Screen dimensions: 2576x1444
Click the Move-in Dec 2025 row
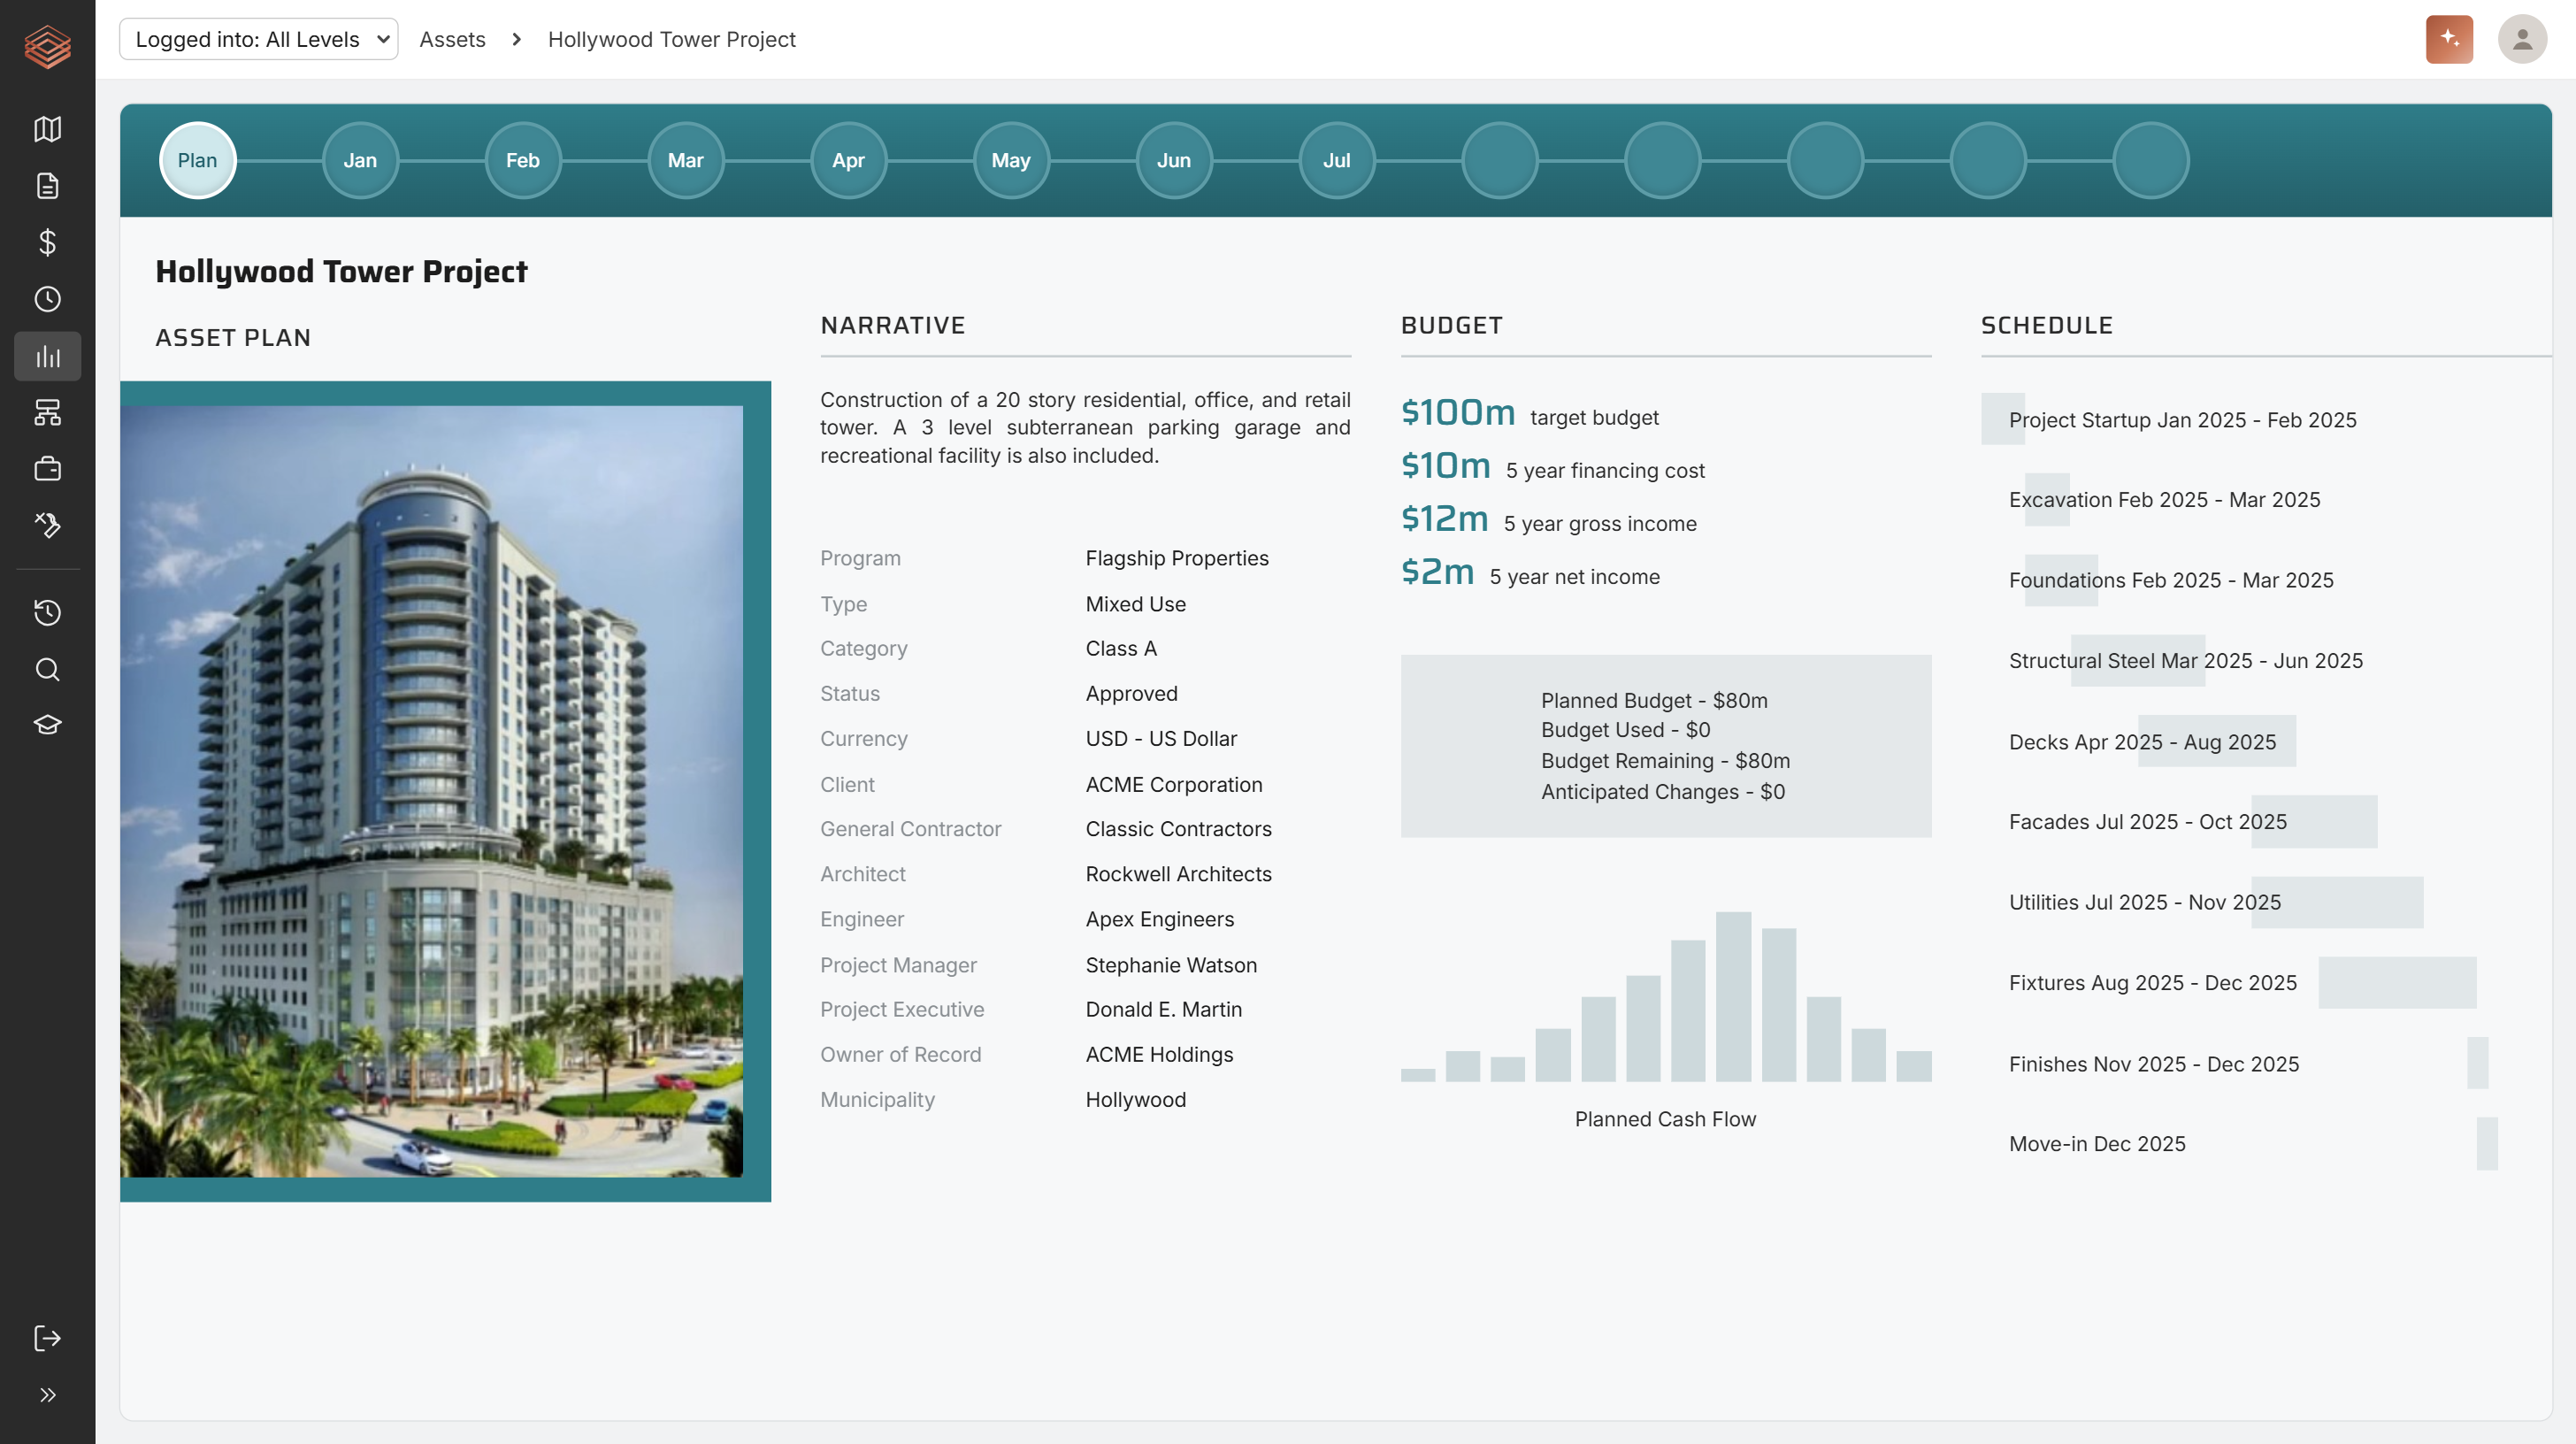coord(2097,1144)
